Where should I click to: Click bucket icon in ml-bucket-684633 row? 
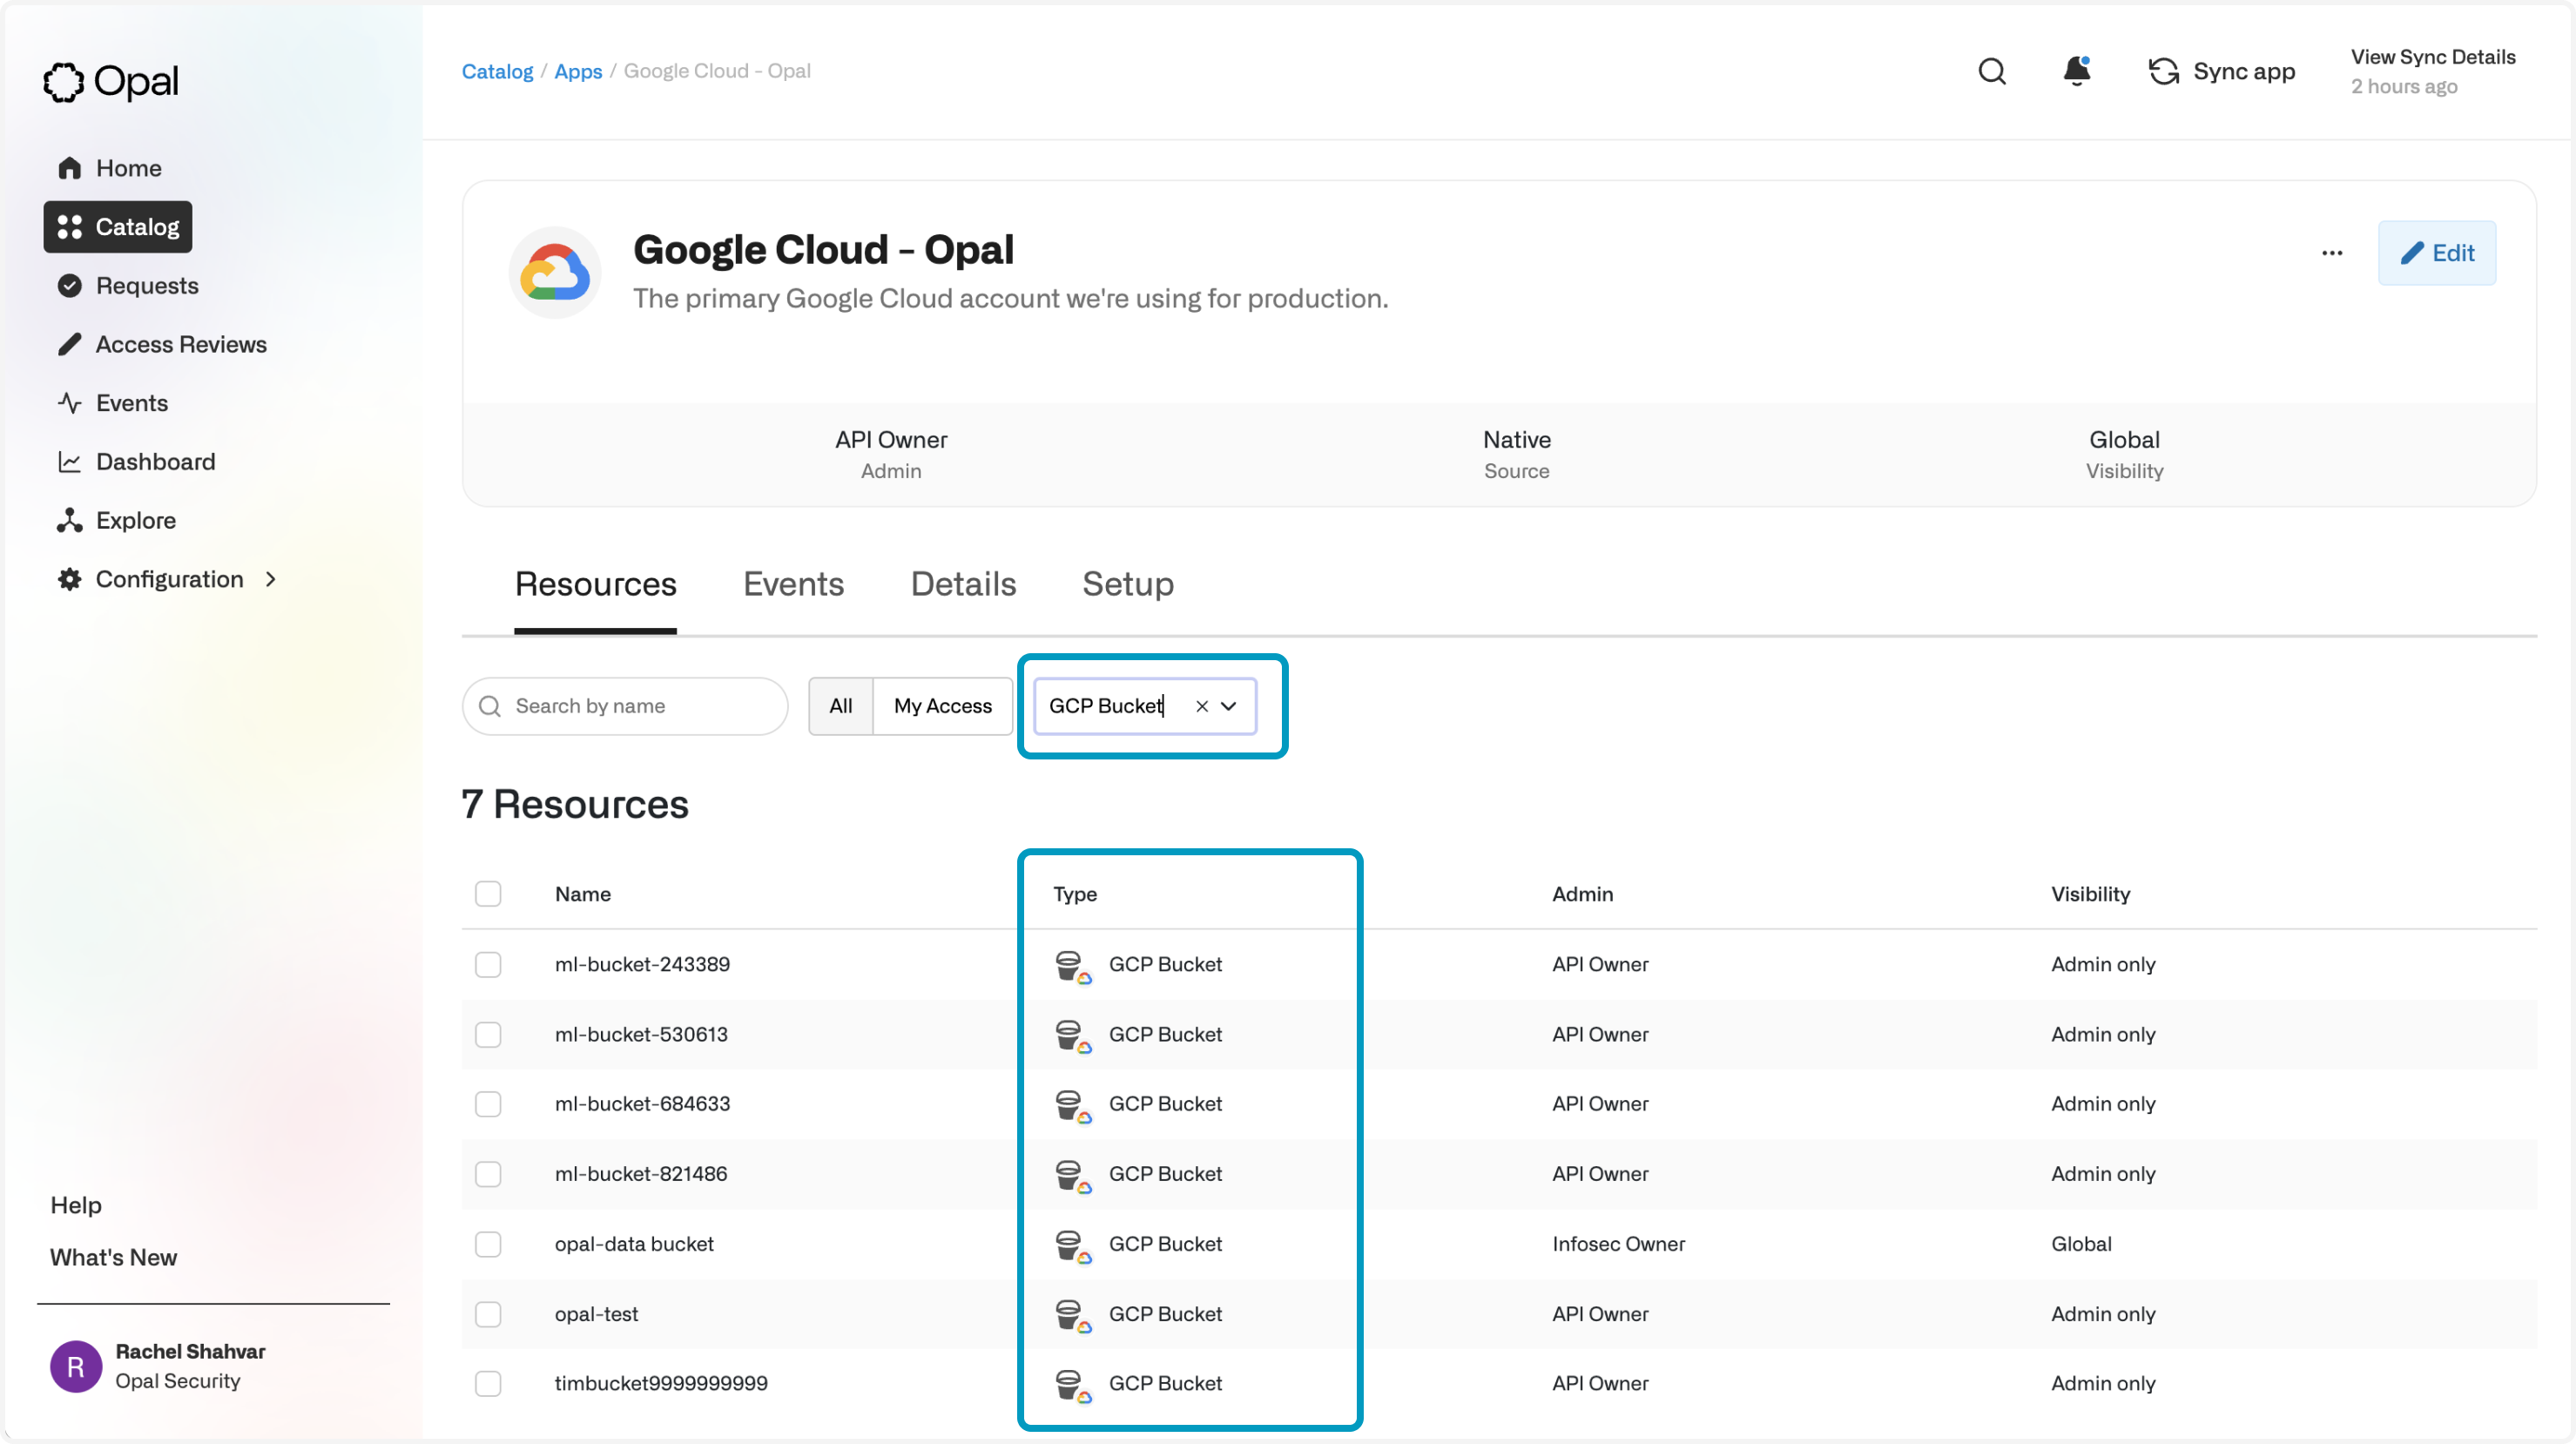(x=1073, y=1106)
